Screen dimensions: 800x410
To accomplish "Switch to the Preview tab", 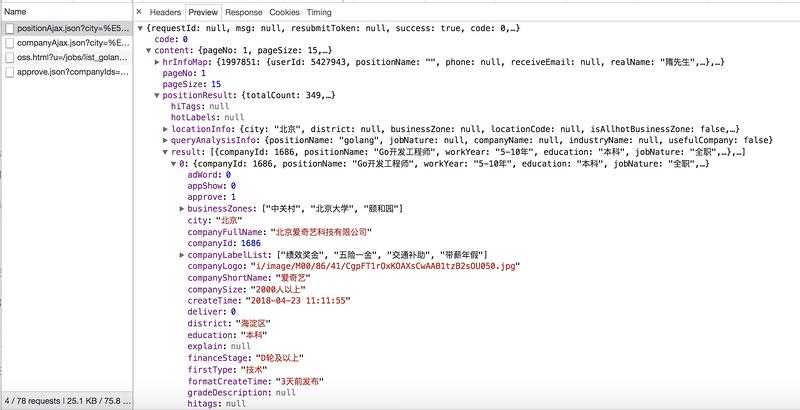I will [x=203, y=12].
